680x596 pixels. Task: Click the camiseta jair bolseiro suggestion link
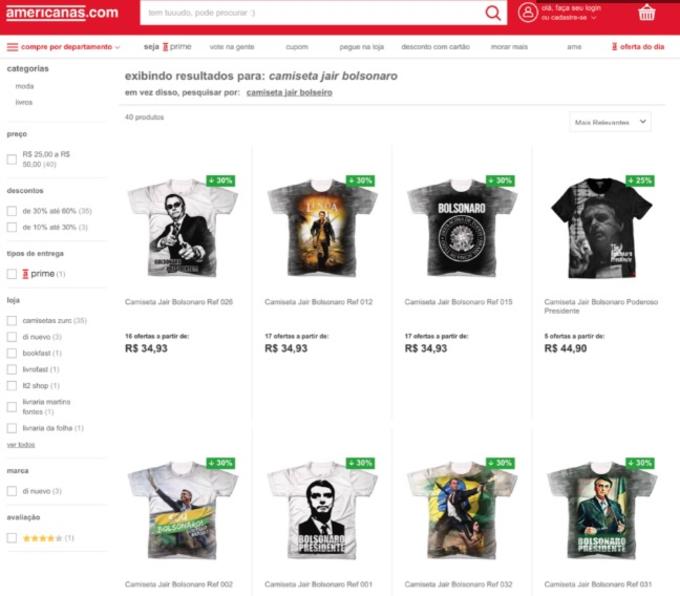[289, 93]
